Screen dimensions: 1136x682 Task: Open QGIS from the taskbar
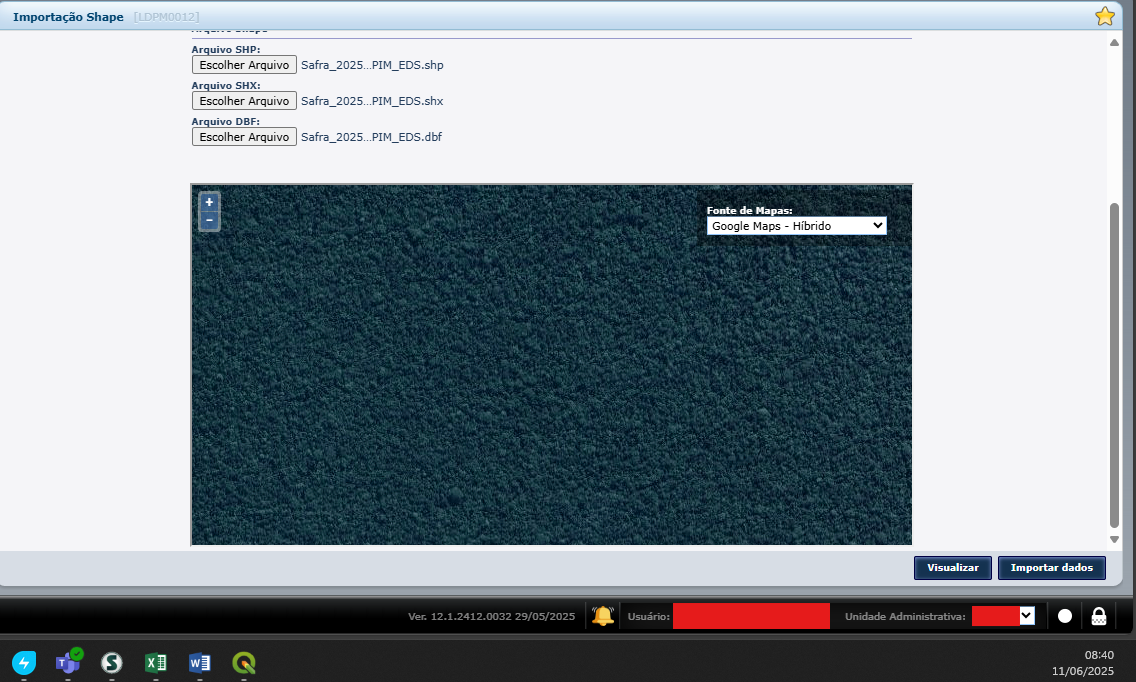244,662
